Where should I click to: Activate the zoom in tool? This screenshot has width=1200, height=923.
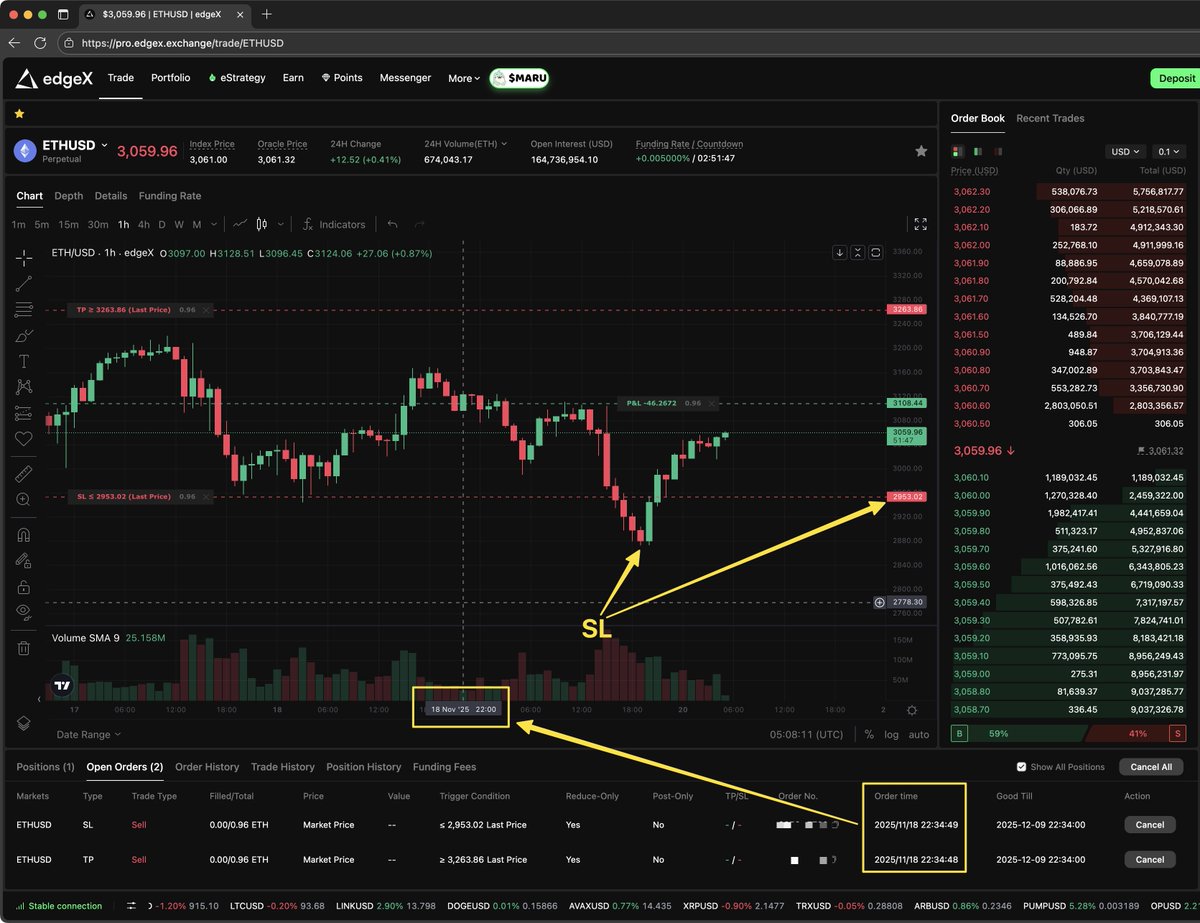24,499
